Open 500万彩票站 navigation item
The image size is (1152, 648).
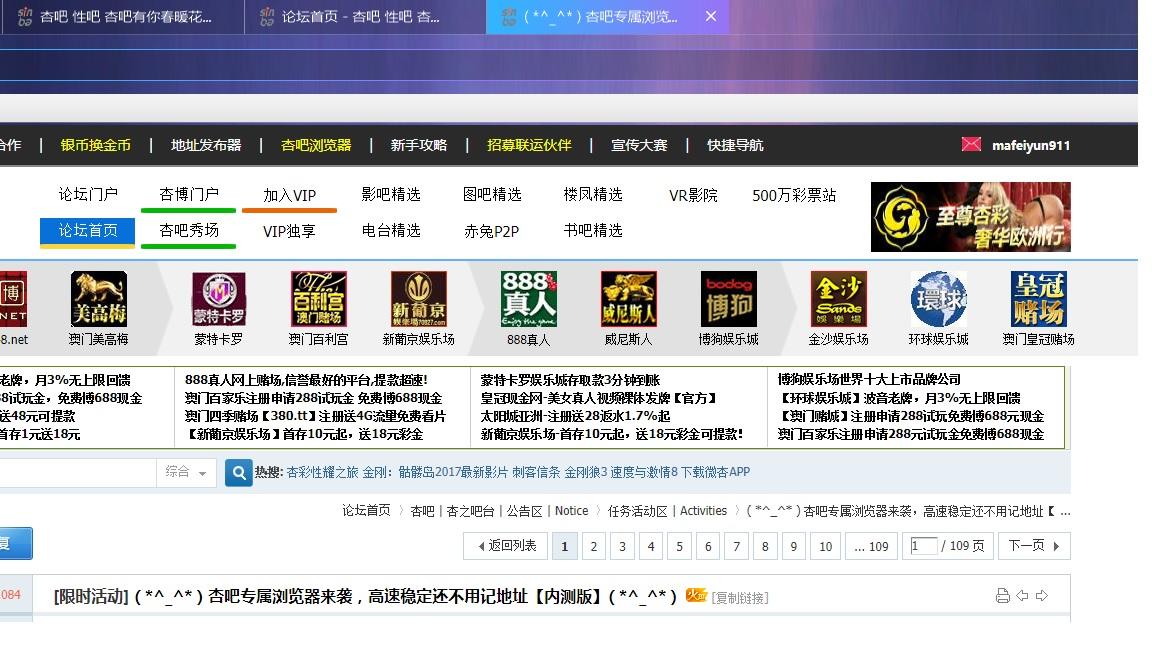[x=794, y=195]
